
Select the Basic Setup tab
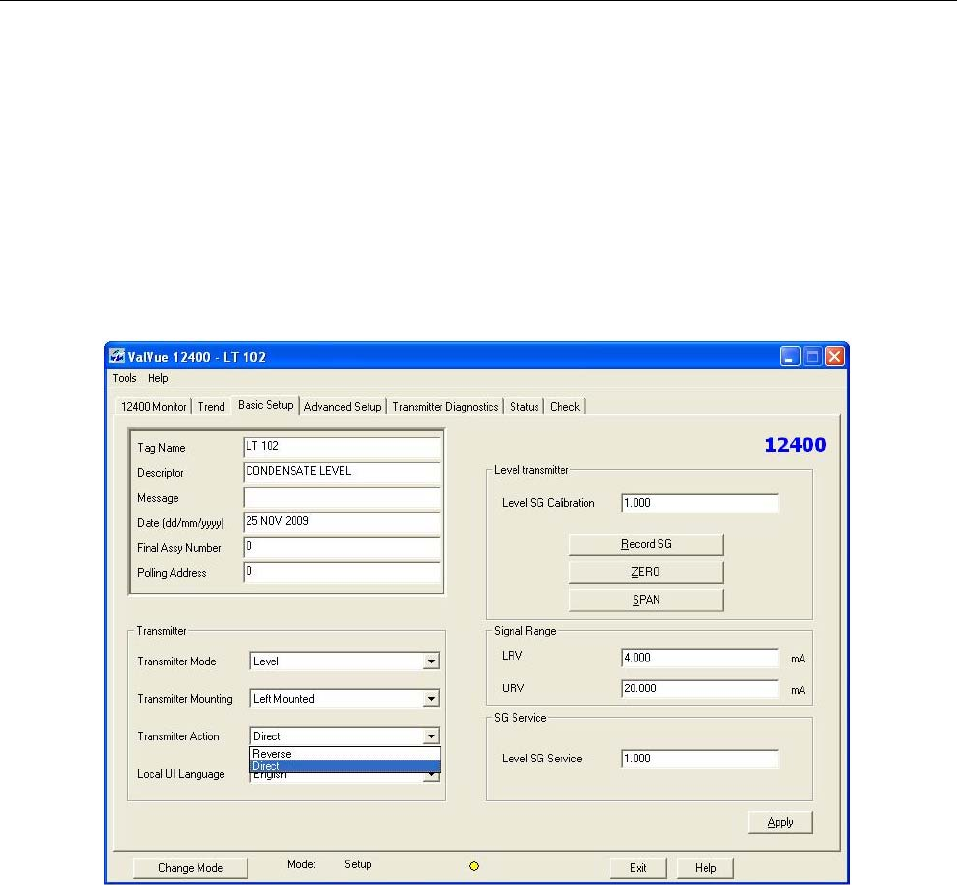pyautogui.click(x=265, y=405)
